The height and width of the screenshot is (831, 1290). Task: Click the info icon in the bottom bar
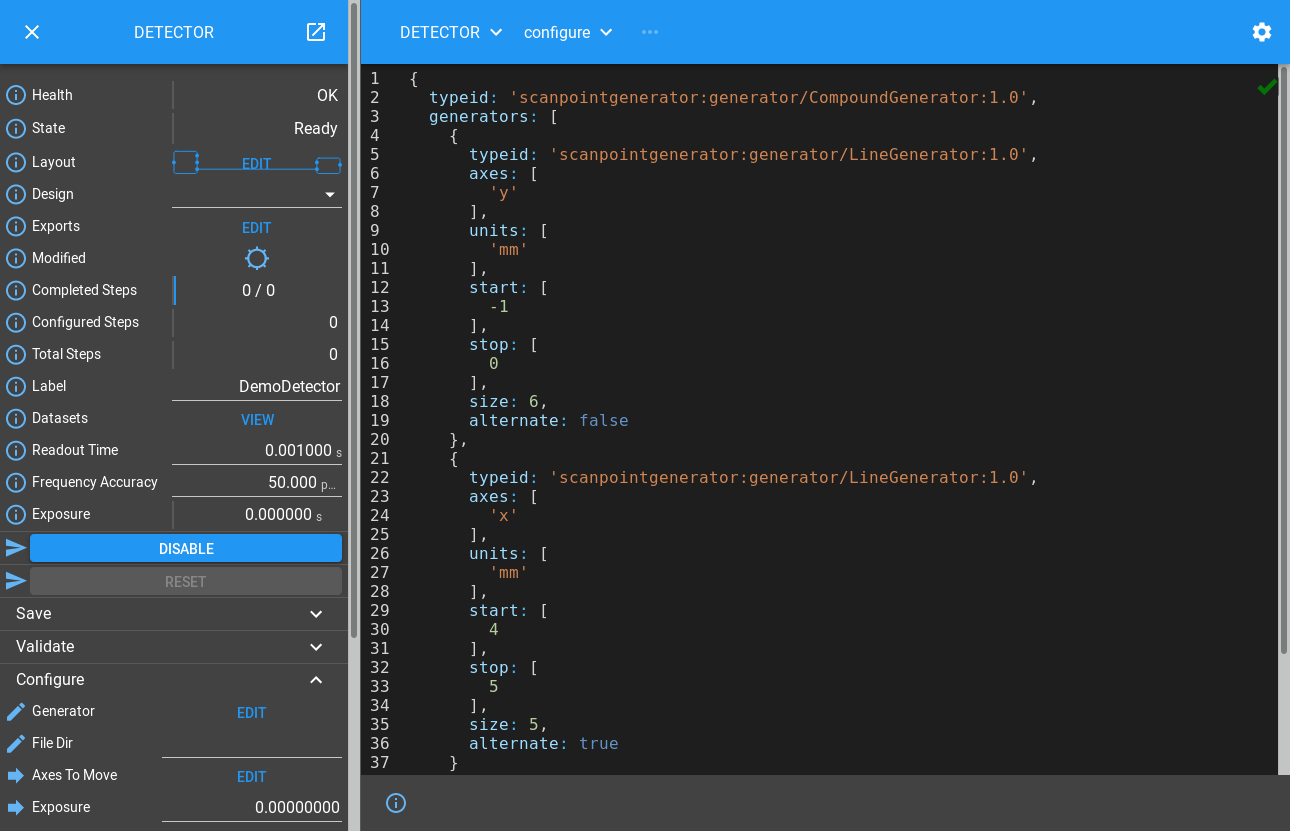click(396, 803)
